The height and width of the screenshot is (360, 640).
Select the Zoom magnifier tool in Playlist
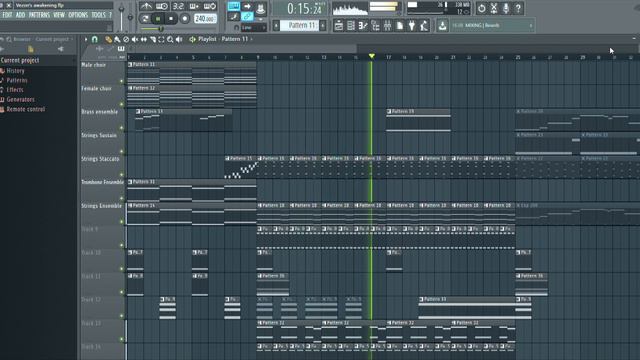pyautogui.click(x=170, y=39)
